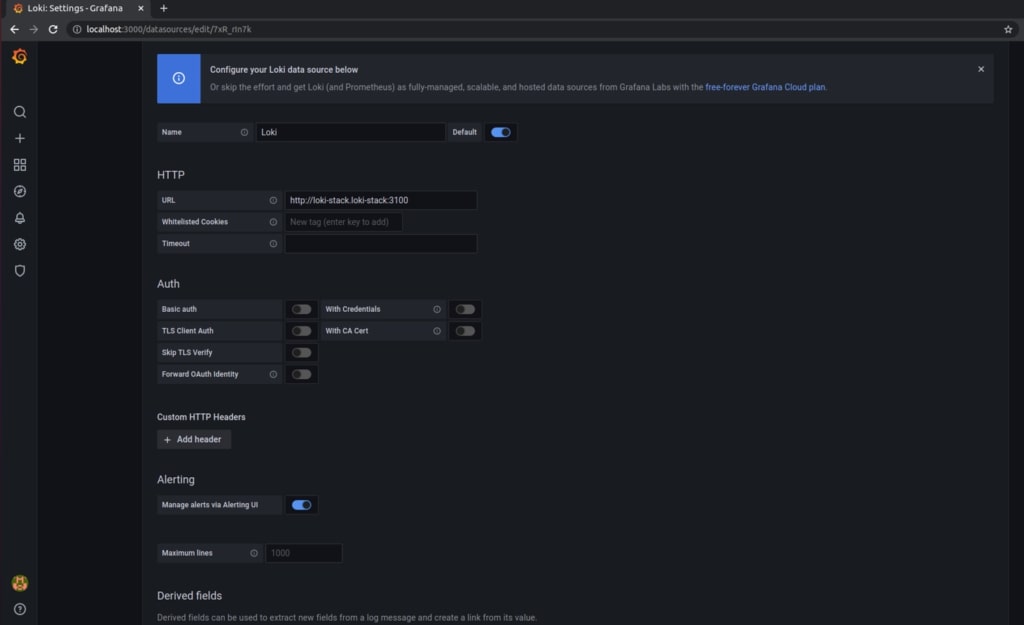This screenshot has width=1024, height=625.
Task: Turn on With CA Cert toggle
Action: 465,331
